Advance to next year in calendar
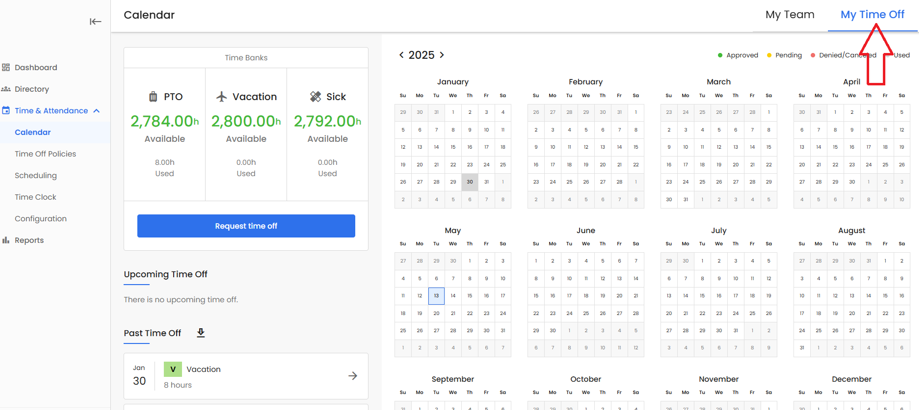919x410 pixels. [442, 56]
